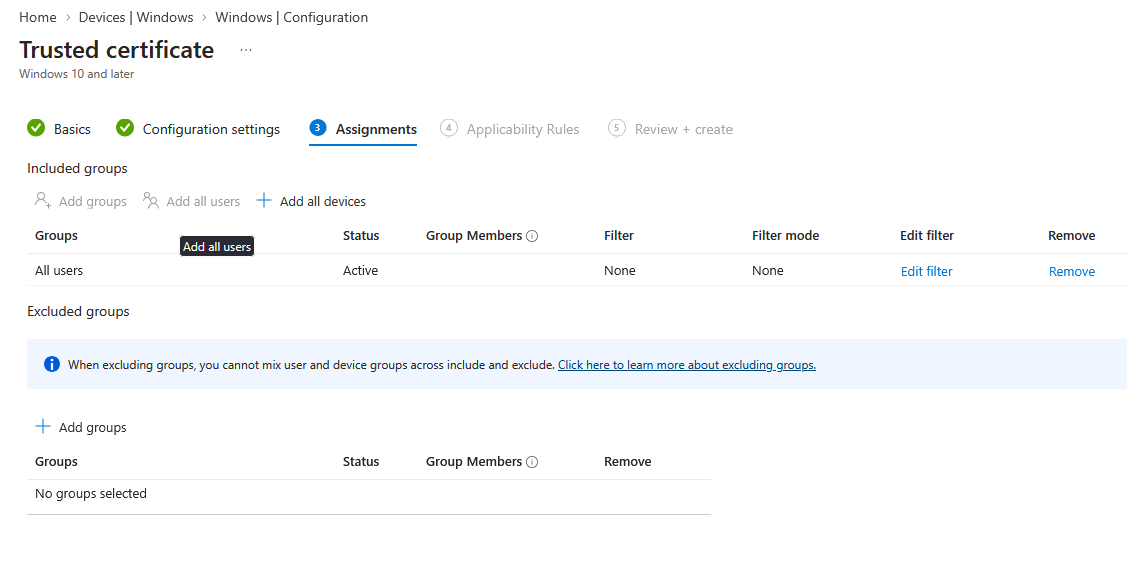Click the Filter value None for All users
Screen dimensions: 1135x586
click(620, 271)
